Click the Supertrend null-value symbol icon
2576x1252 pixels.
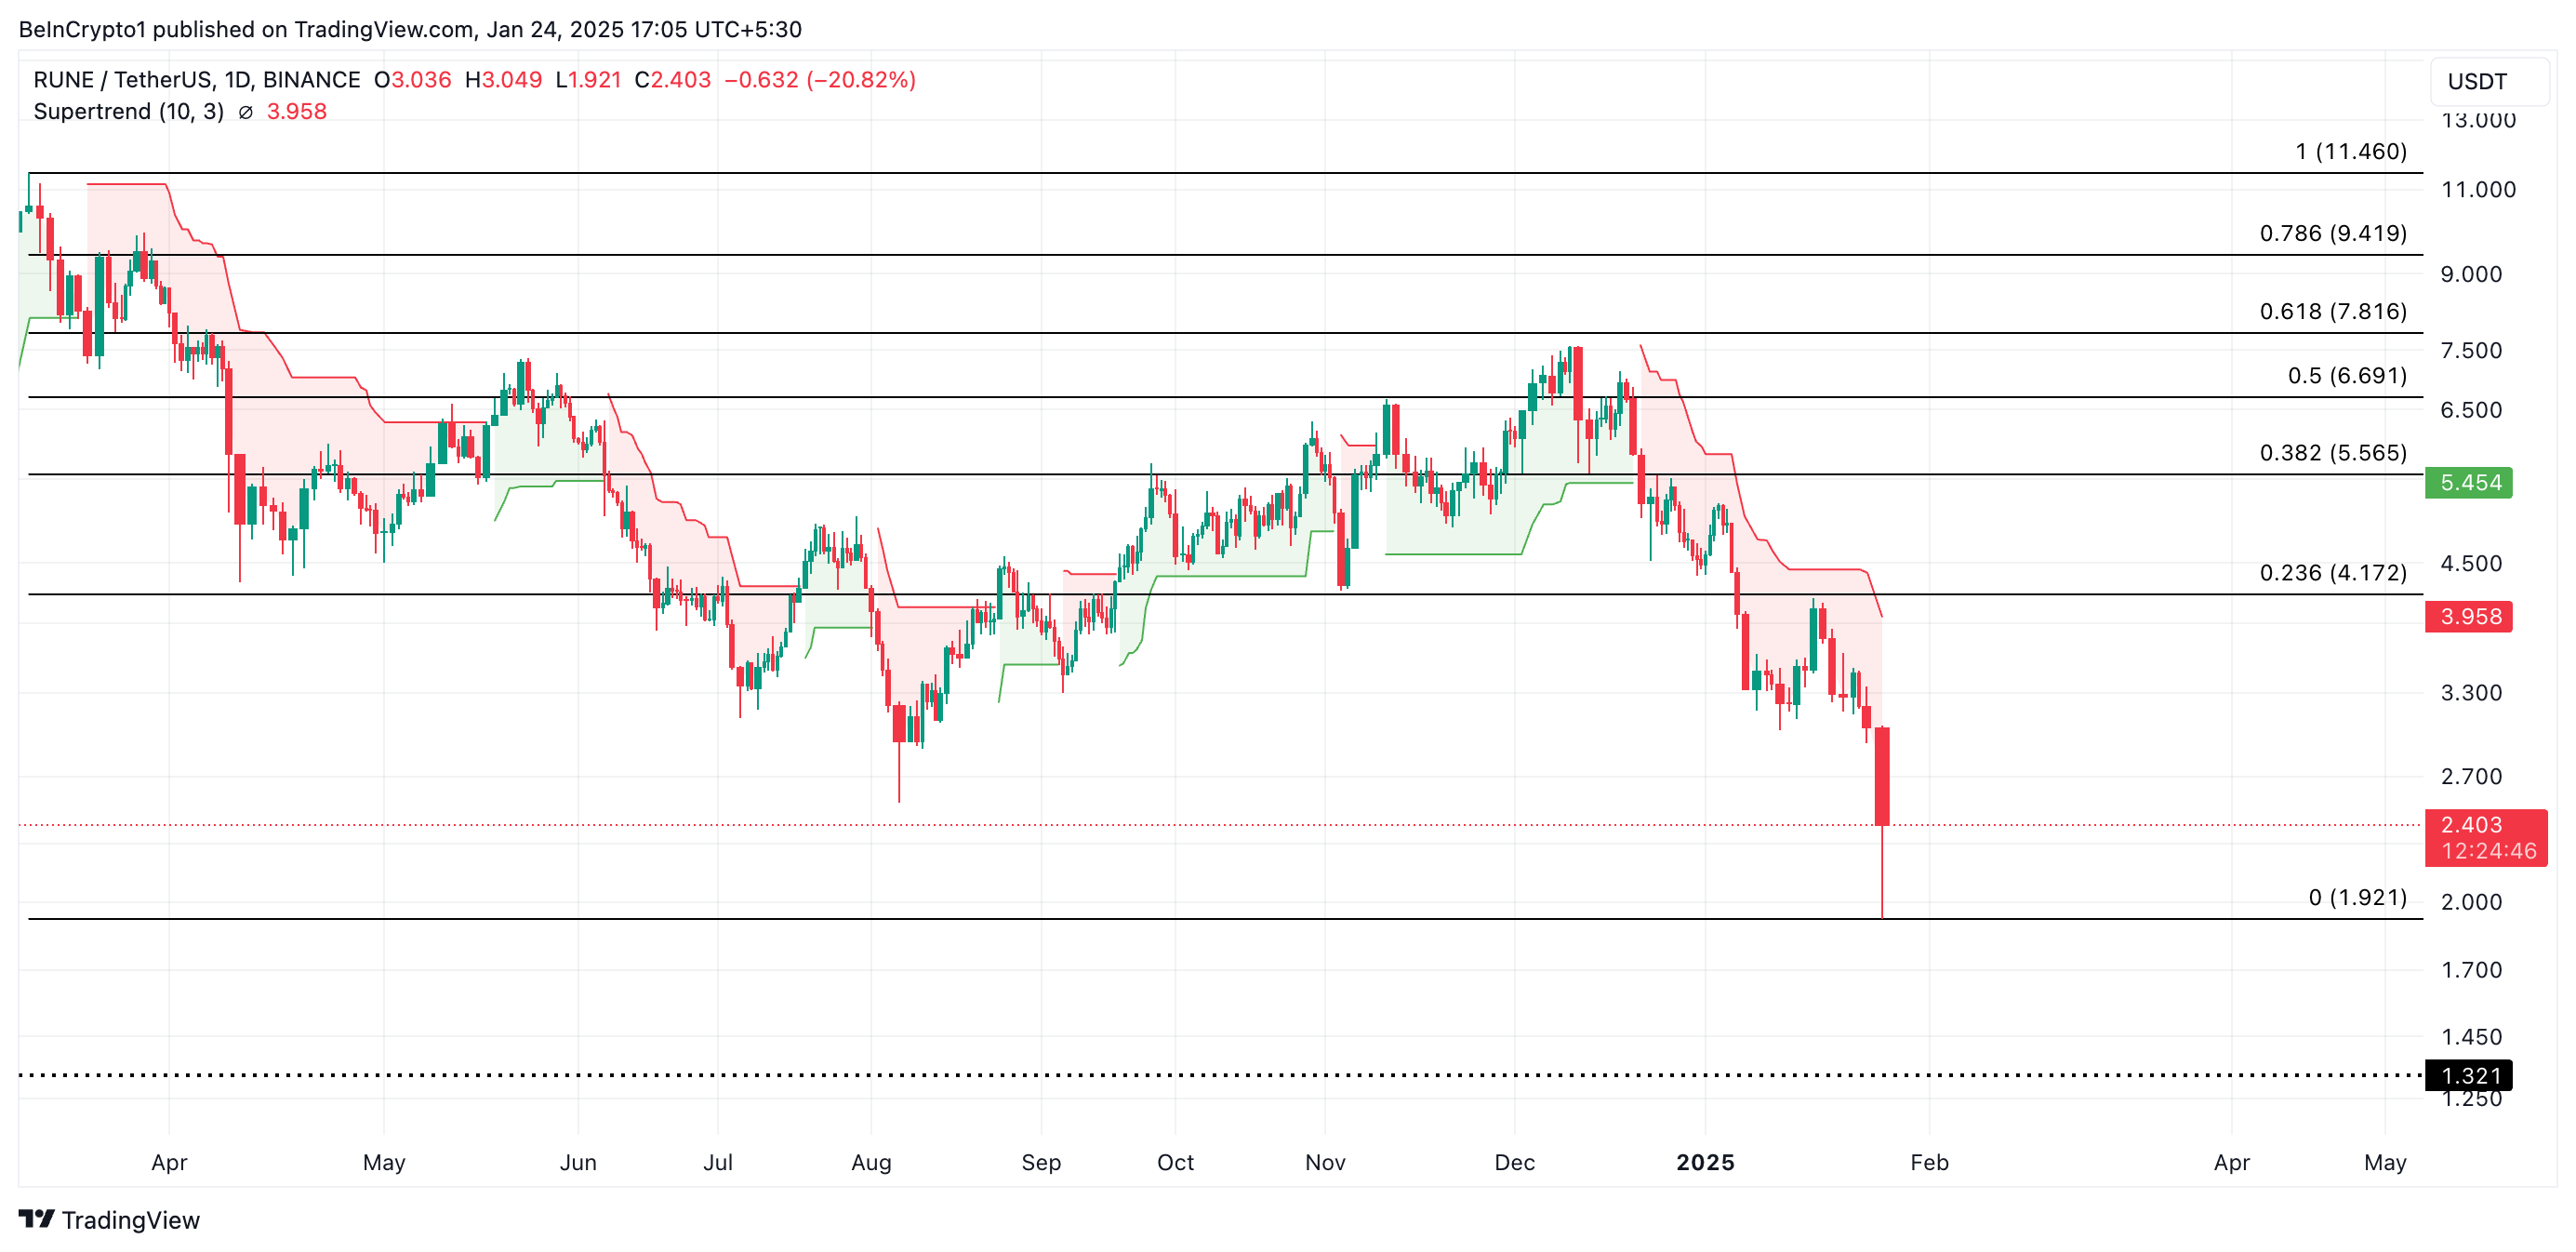[x=246, y=112]
